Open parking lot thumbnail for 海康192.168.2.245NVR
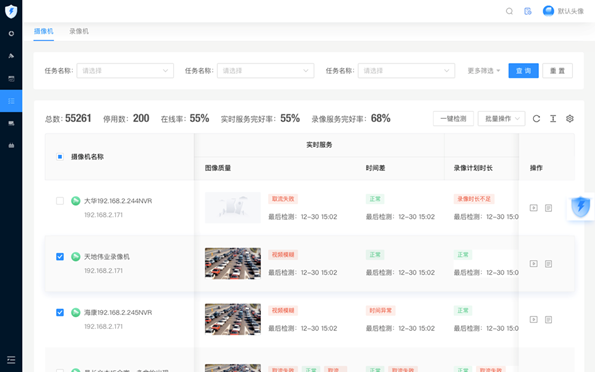Screen dimensions: 595x372 pos(233,319)
